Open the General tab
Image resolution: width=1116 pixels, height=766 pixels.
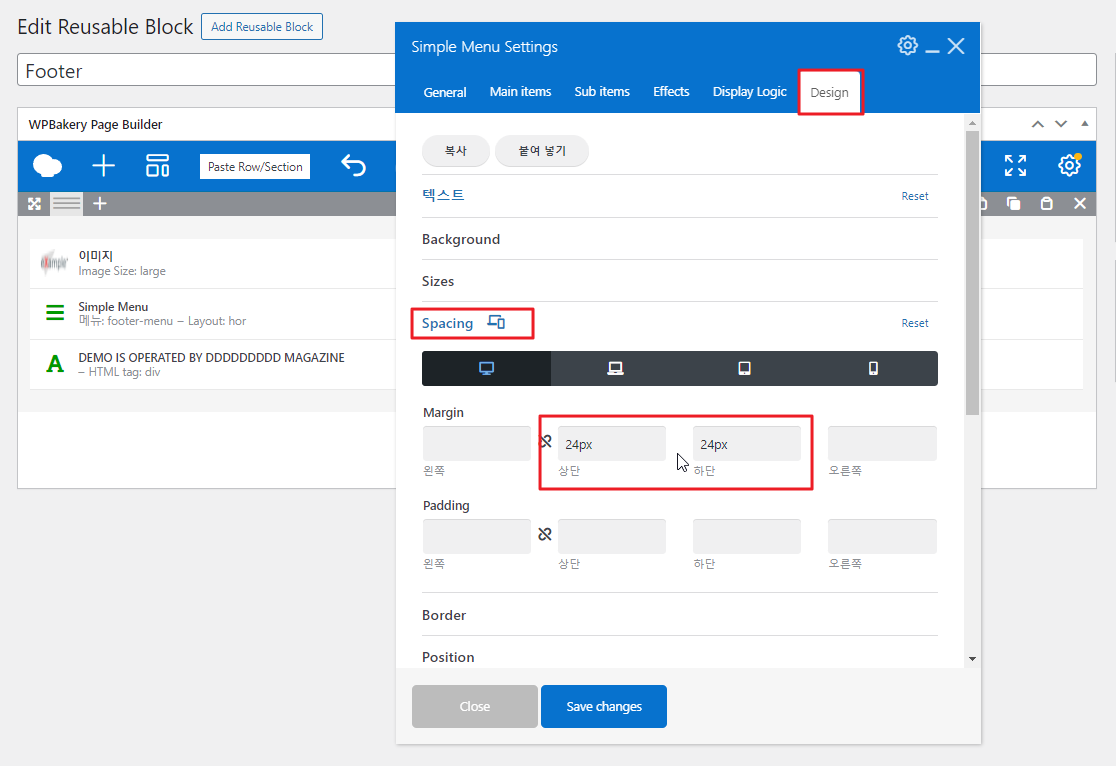pyautogui.click(x=445, y=92)
